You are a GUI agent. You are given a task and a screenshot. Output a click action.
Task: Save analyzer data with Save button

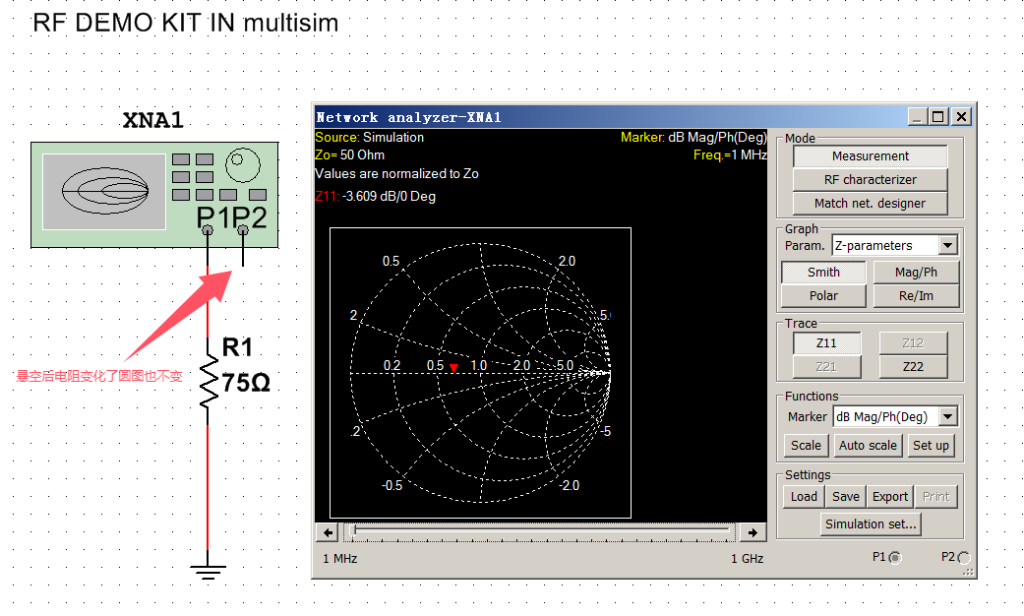[846, 496]
